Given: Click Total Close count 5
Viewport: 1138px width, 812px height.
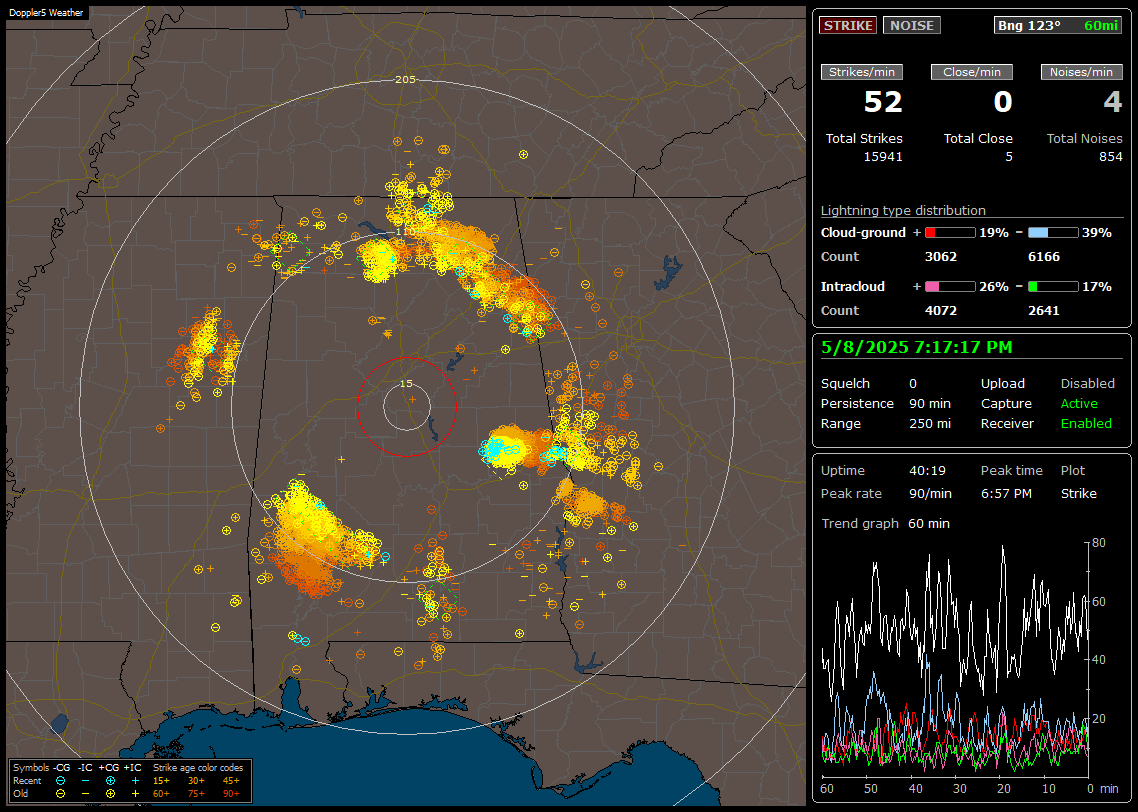Looking at the screenshot, I should (x=1009, y=157).
